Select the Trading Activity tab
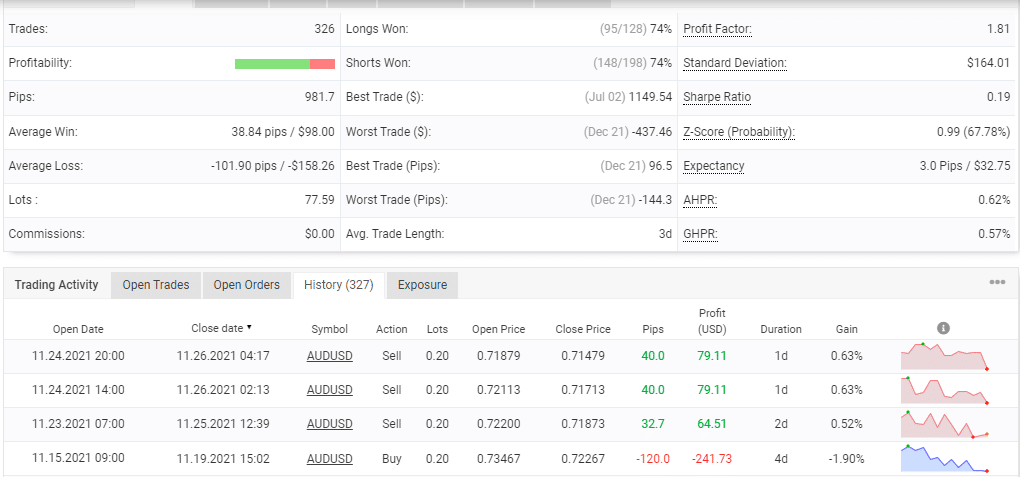 point(57,285)
